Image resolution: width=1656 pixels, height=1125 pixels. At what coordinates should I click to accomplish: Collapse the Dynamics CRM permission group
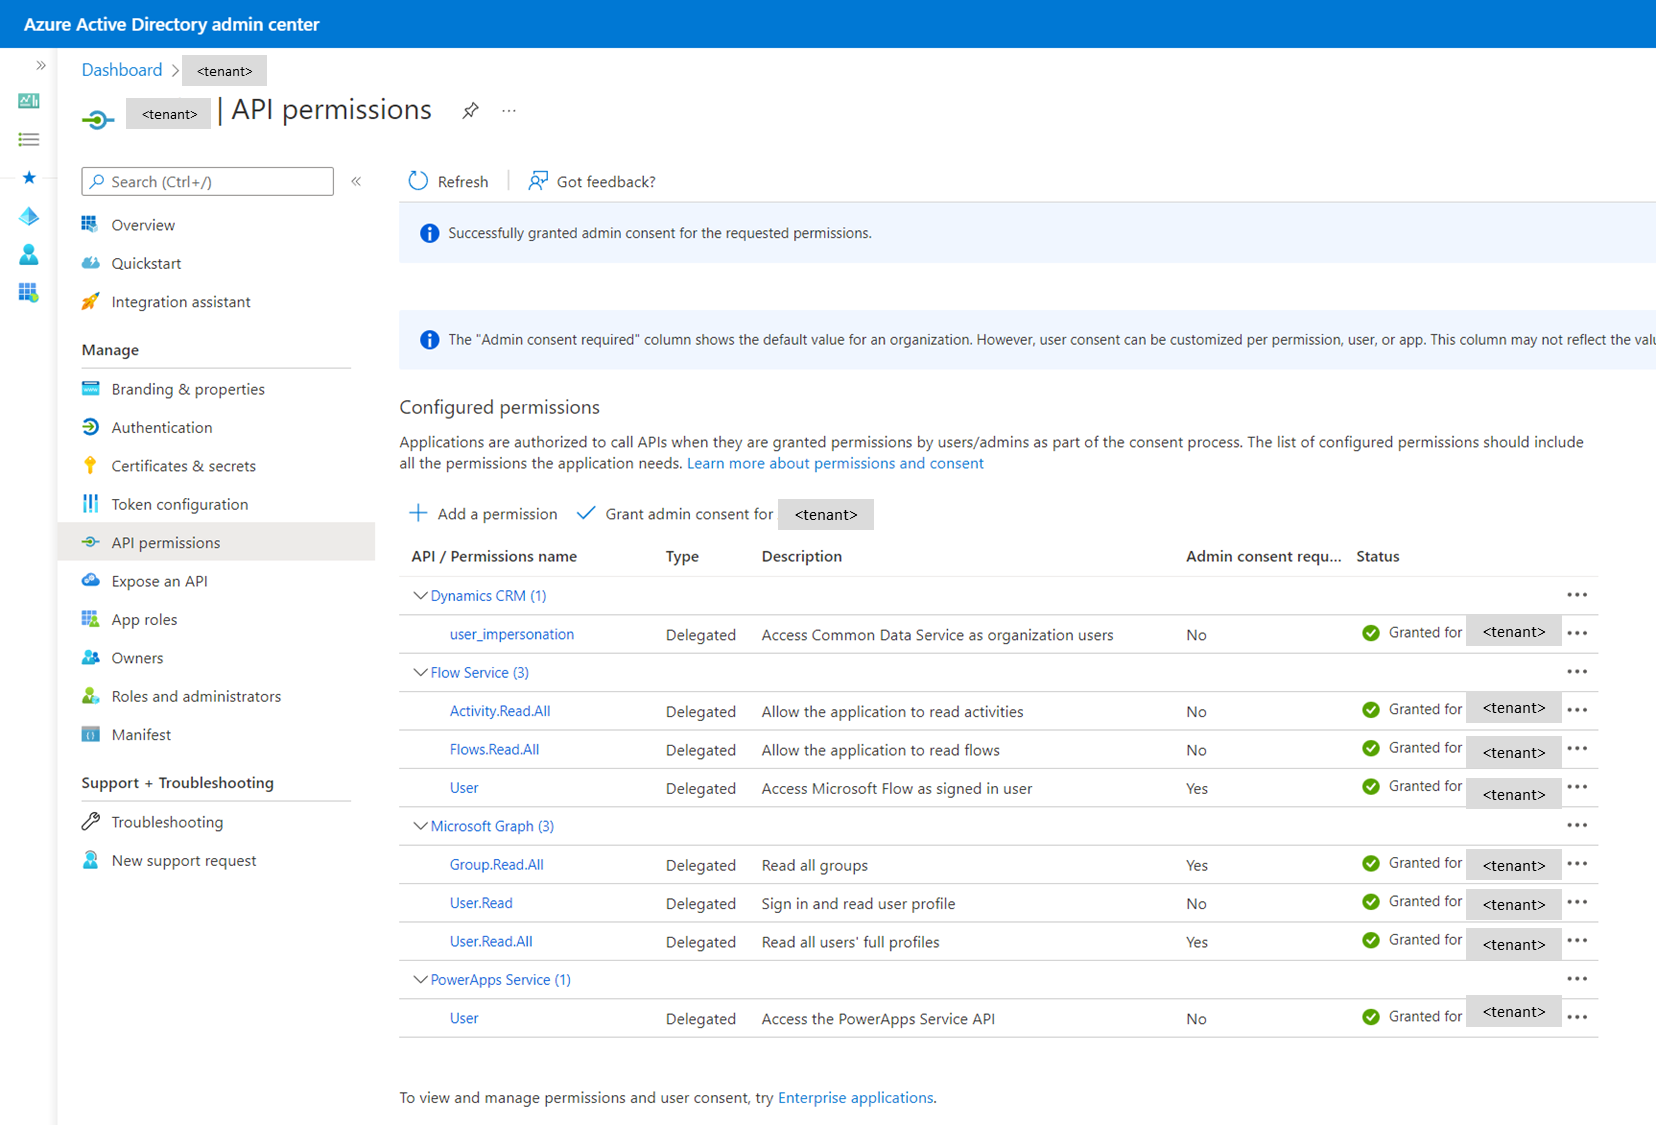[x=420, y=596]
